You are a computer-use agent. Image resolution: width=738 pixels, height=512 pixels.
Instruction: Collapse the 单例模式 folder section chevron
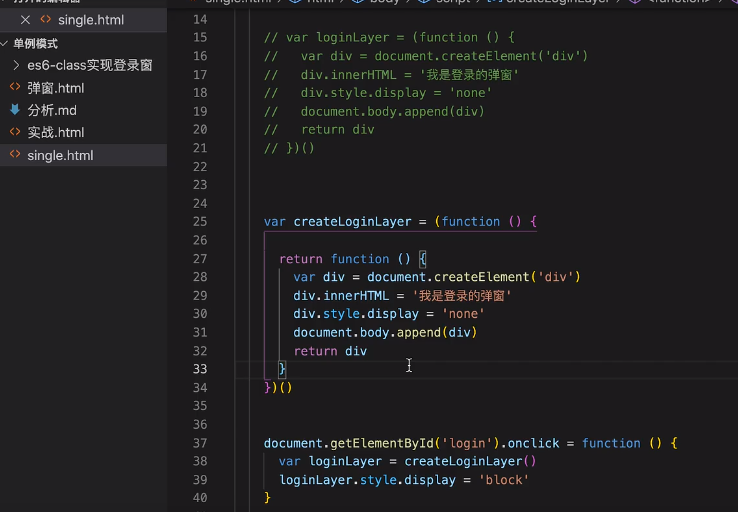coord(5,44)
